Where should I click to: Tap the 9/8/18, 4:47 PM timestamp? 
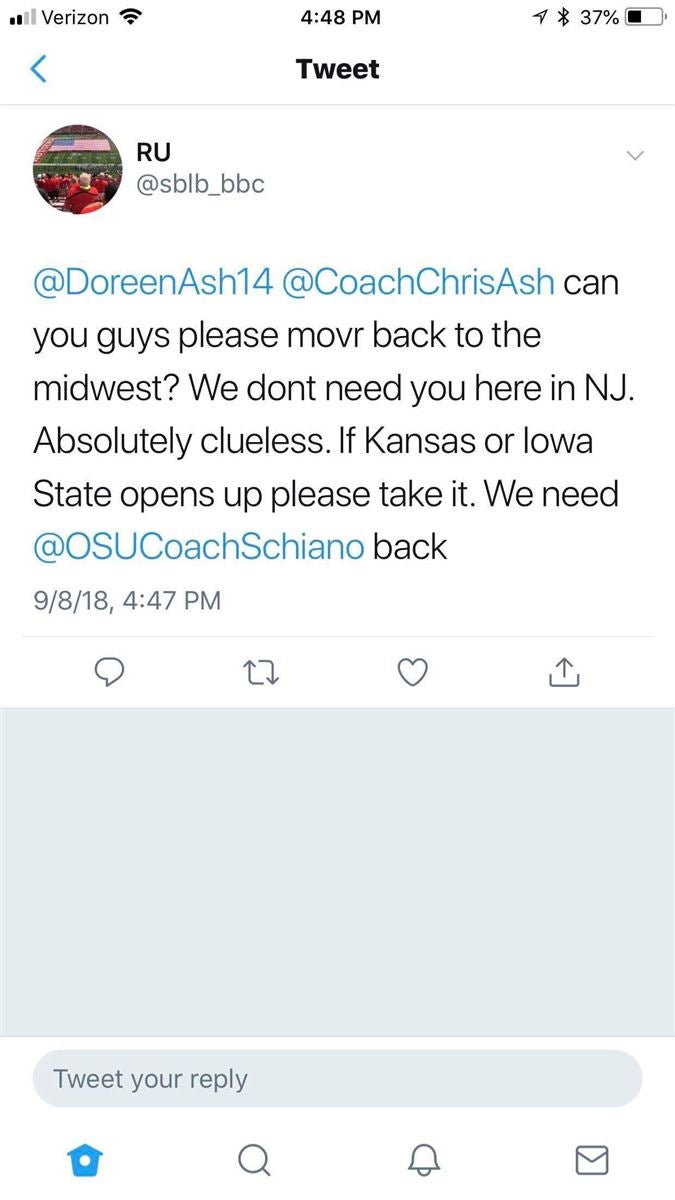coord(127,600)
